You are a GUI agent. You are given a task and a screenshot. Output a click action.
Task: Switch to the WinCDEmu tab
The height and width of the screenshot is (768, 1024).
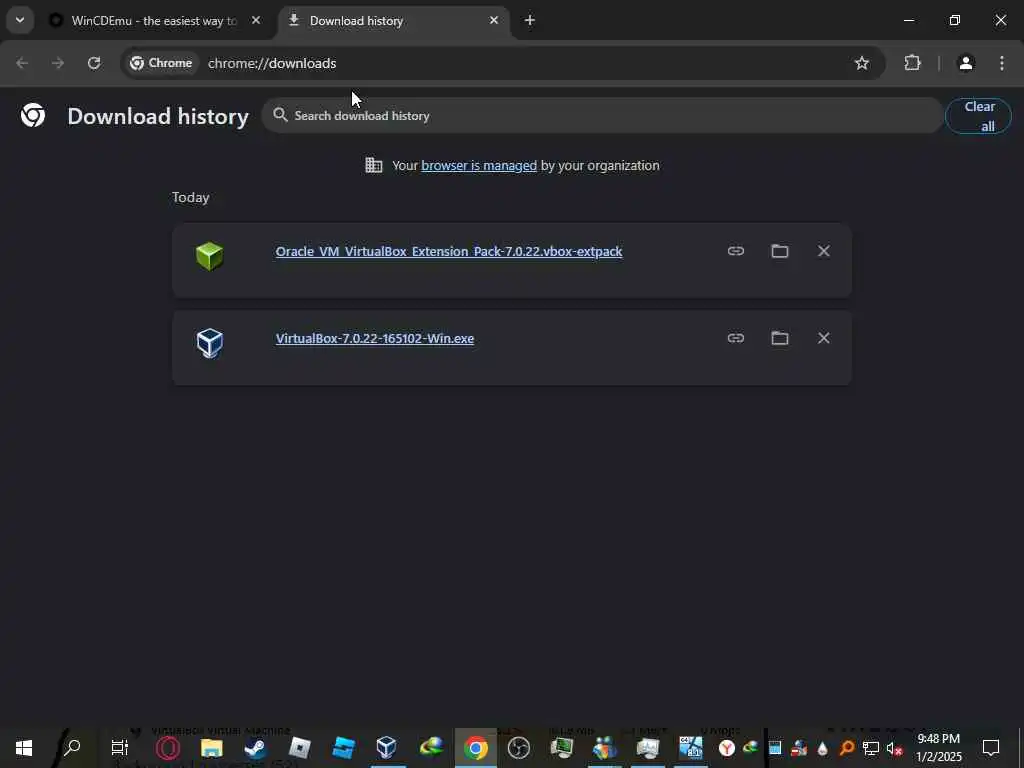(x=153, y=21)
